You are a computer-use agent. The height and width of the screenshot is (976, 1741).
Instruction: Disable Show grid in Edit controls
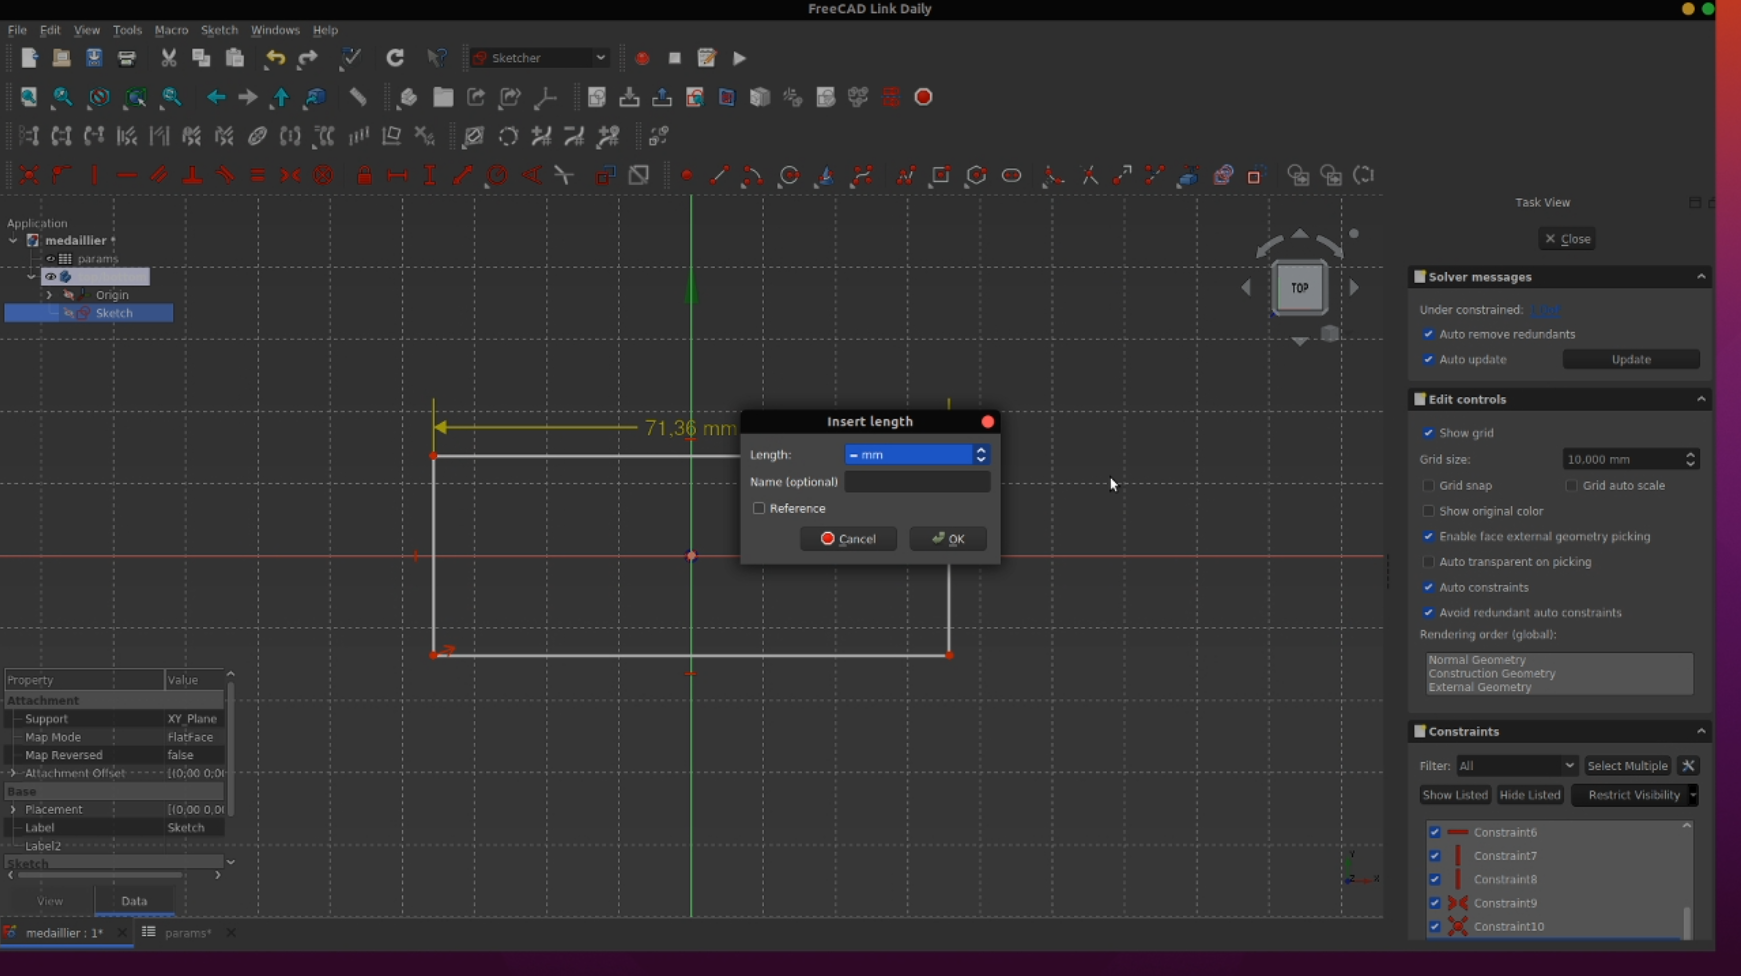(1430, 433)
